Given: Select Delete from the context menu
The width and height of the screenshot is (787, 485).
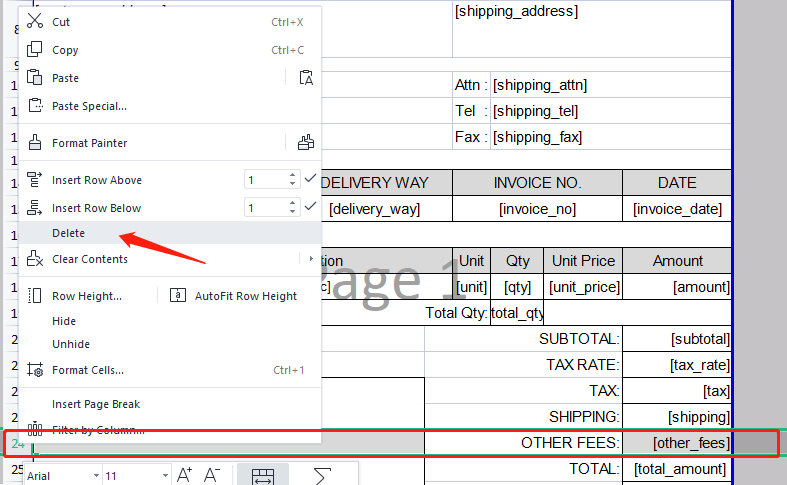Looking at the screenshot, I should tap(69, 233).
